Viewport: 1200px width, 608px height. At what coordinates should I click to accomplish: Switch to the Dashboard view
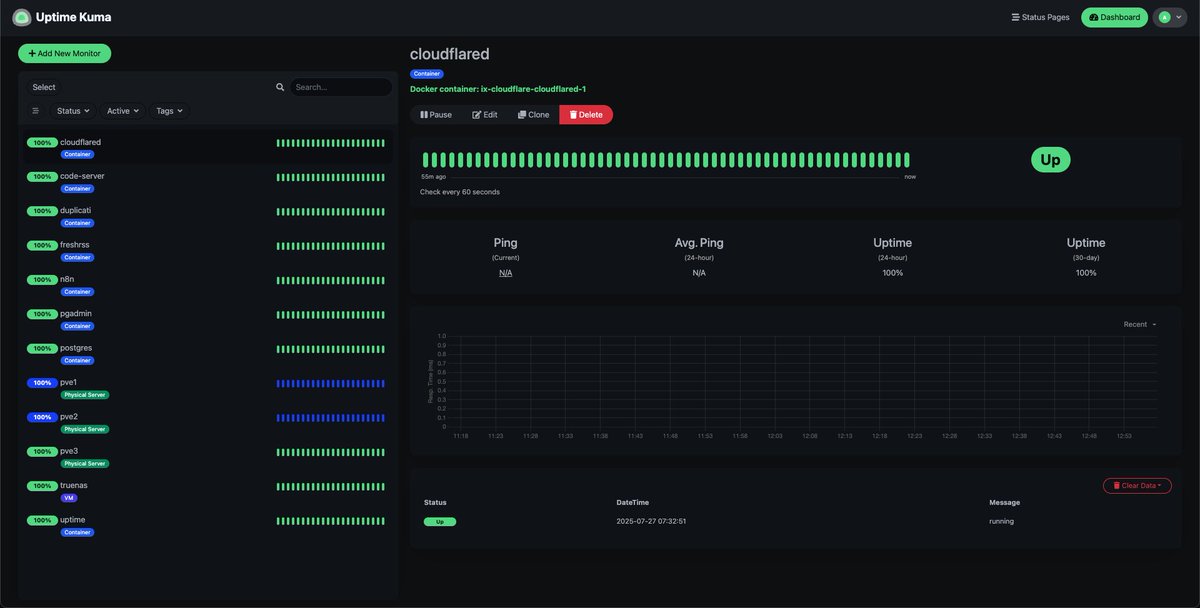tap(1114, 16)
